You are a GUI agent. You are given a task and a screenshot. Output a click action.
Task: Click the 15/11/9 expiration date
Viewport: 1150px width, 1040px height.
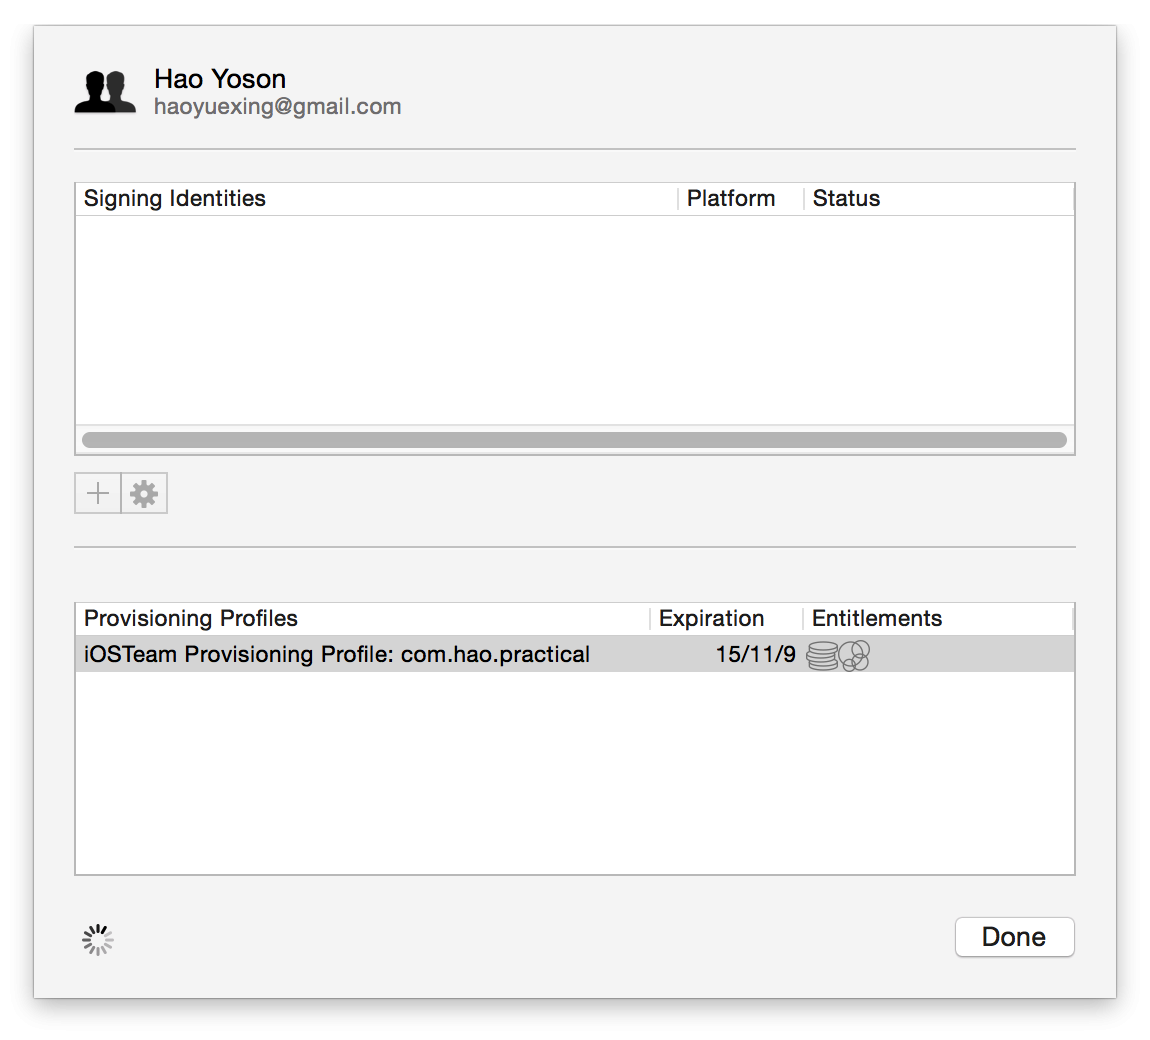755,654
